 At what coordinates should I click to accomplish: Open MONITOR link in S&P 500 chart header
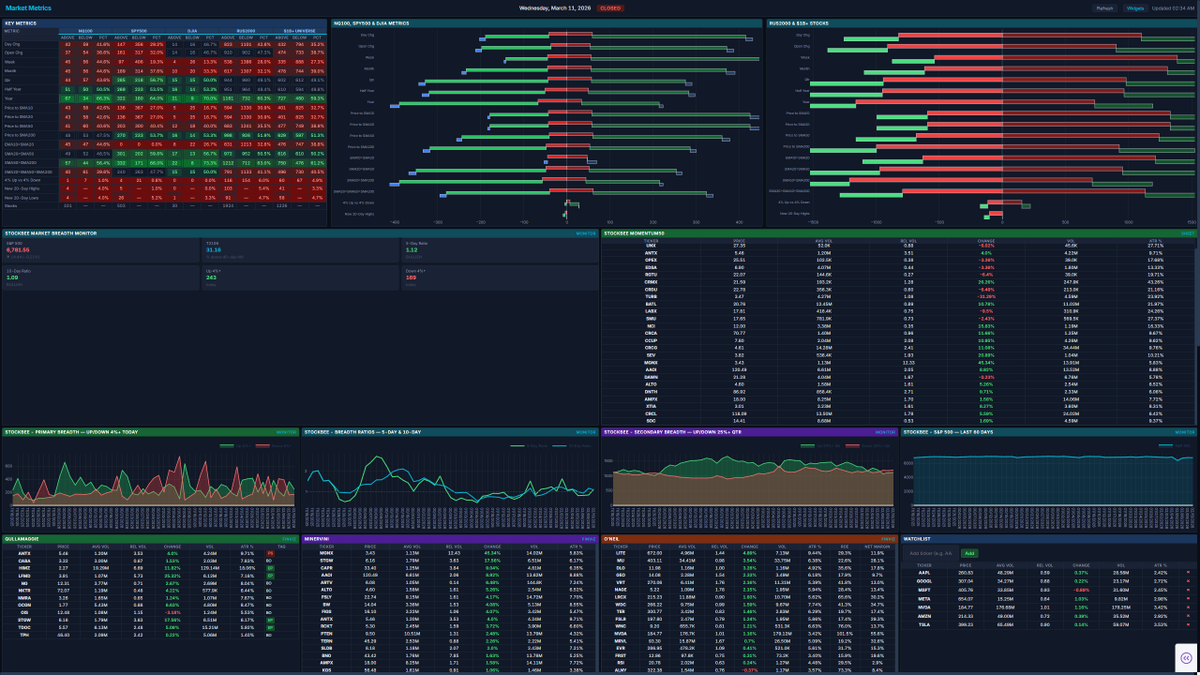coord(1185,433)
